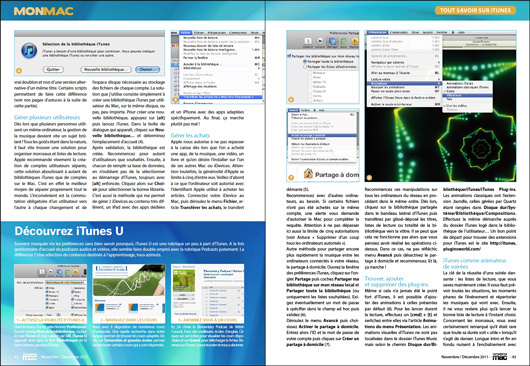The image size is (530, 366).
Task: Toggle the Ping checkbox in Général preferences
Action: coord(73,296)
